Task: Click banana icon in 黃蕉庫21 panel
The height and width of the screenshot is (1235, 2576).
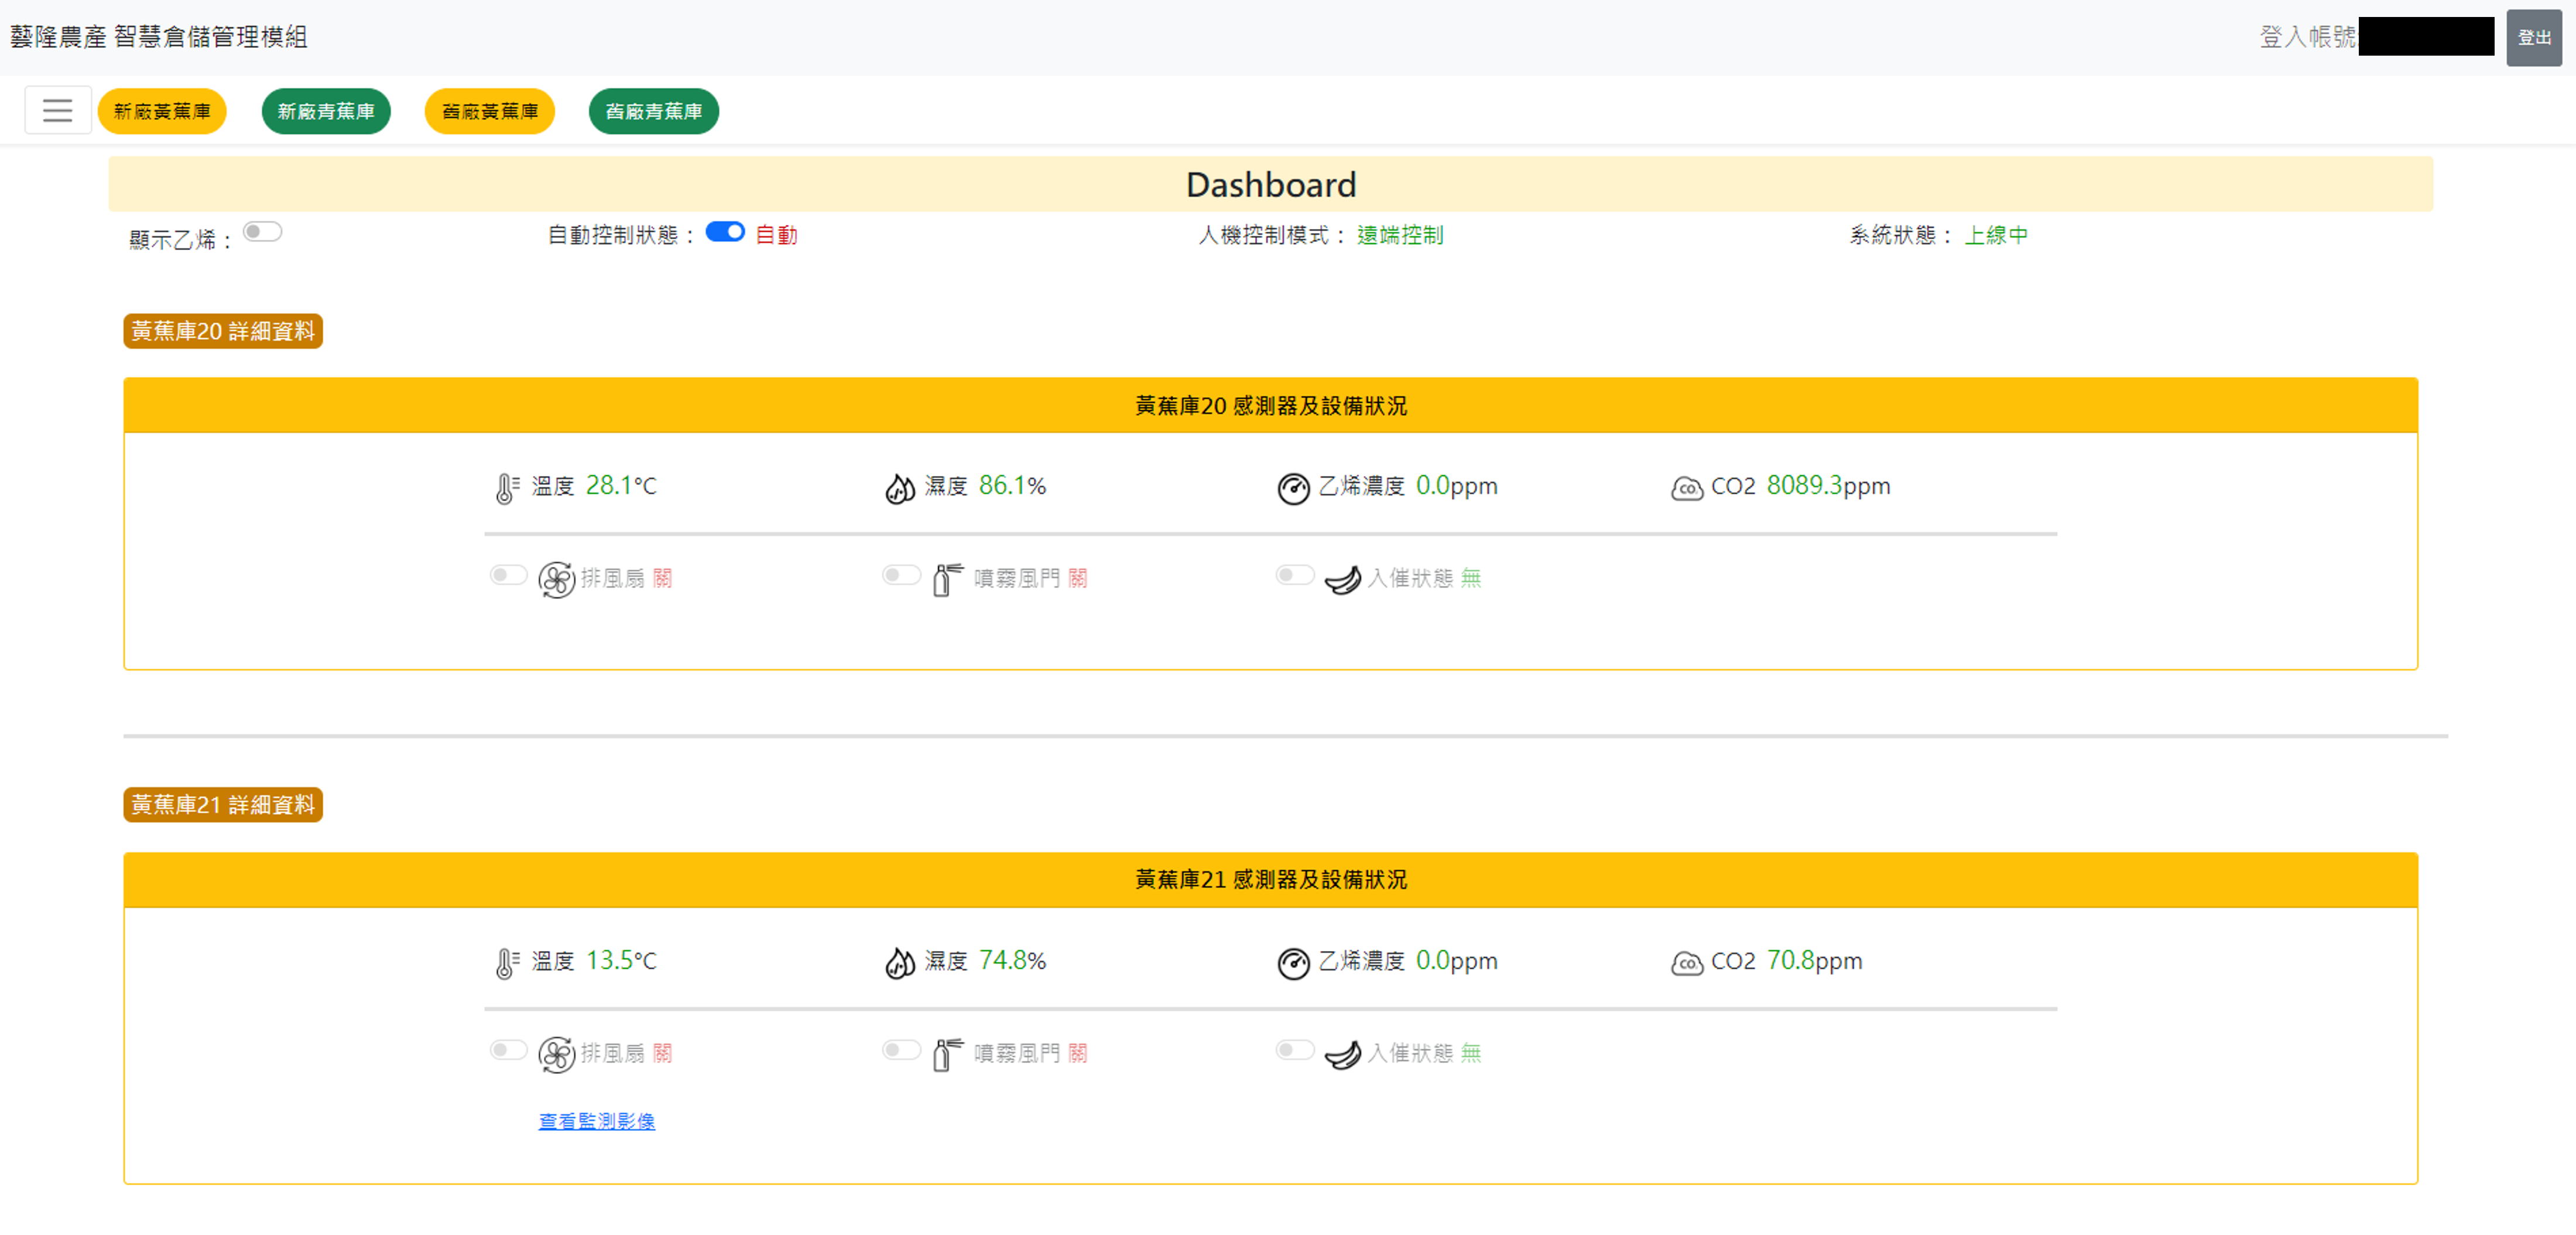Action: [x=1342, y=1054]
